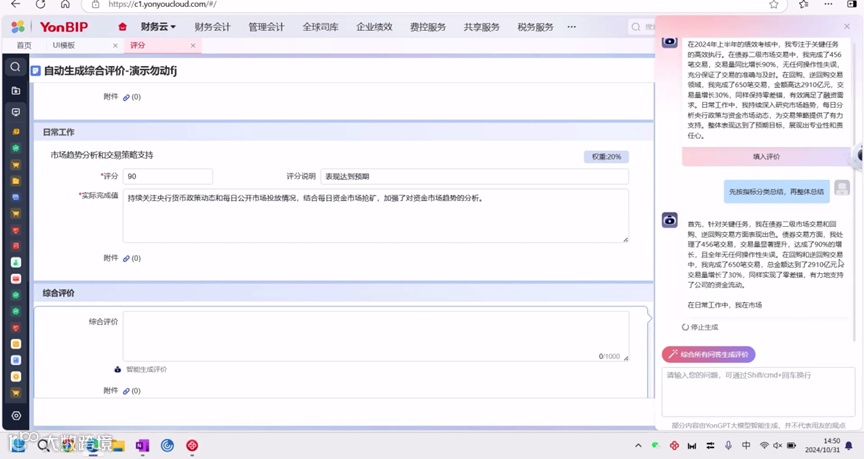Close the 评分 tab
The image size is (864, 459).
click(x=193, y=46)
